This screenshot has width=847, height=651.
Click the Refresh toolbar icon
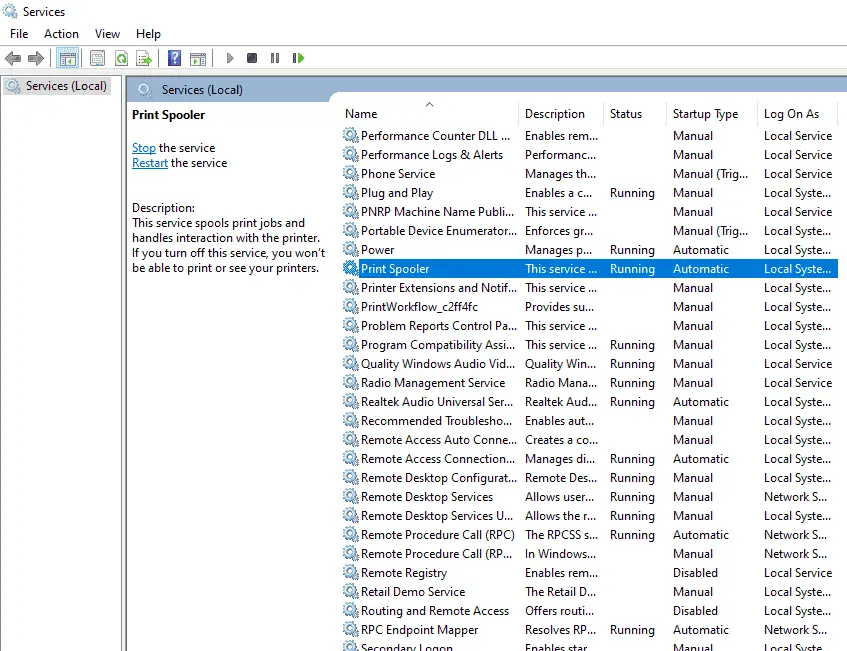coord(121,58)
